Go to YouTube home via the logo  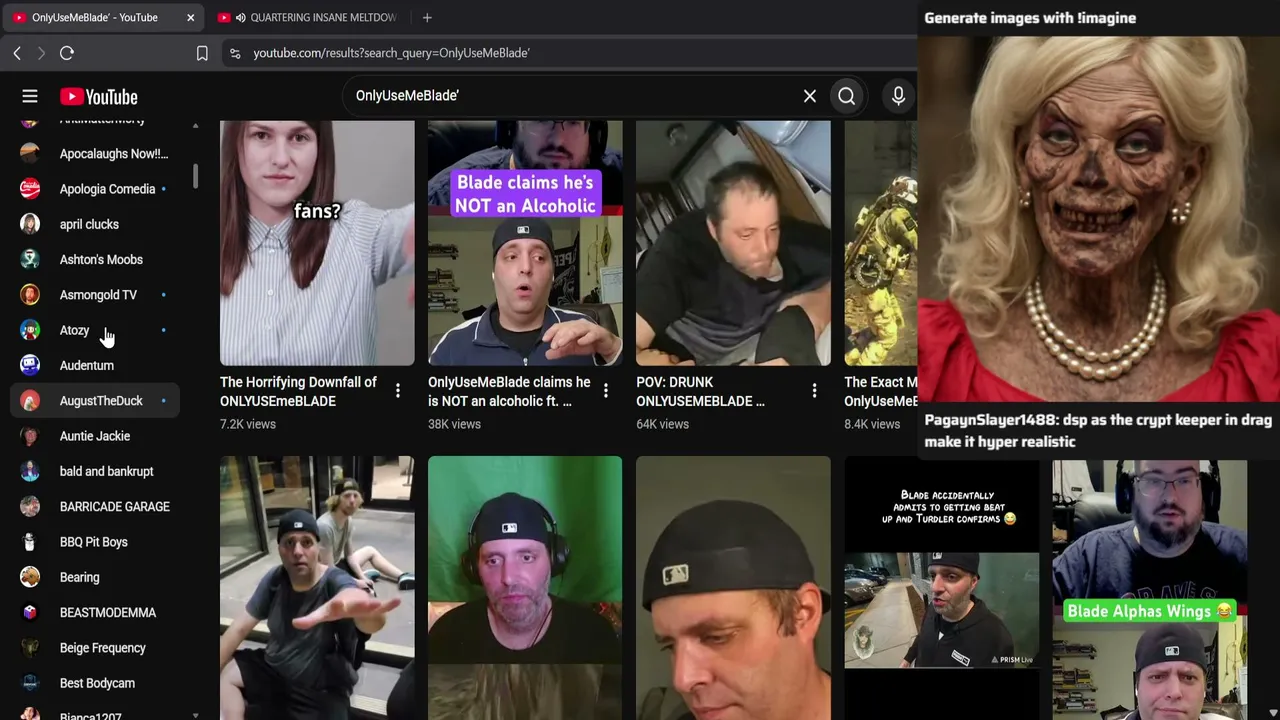click(98, 97)
